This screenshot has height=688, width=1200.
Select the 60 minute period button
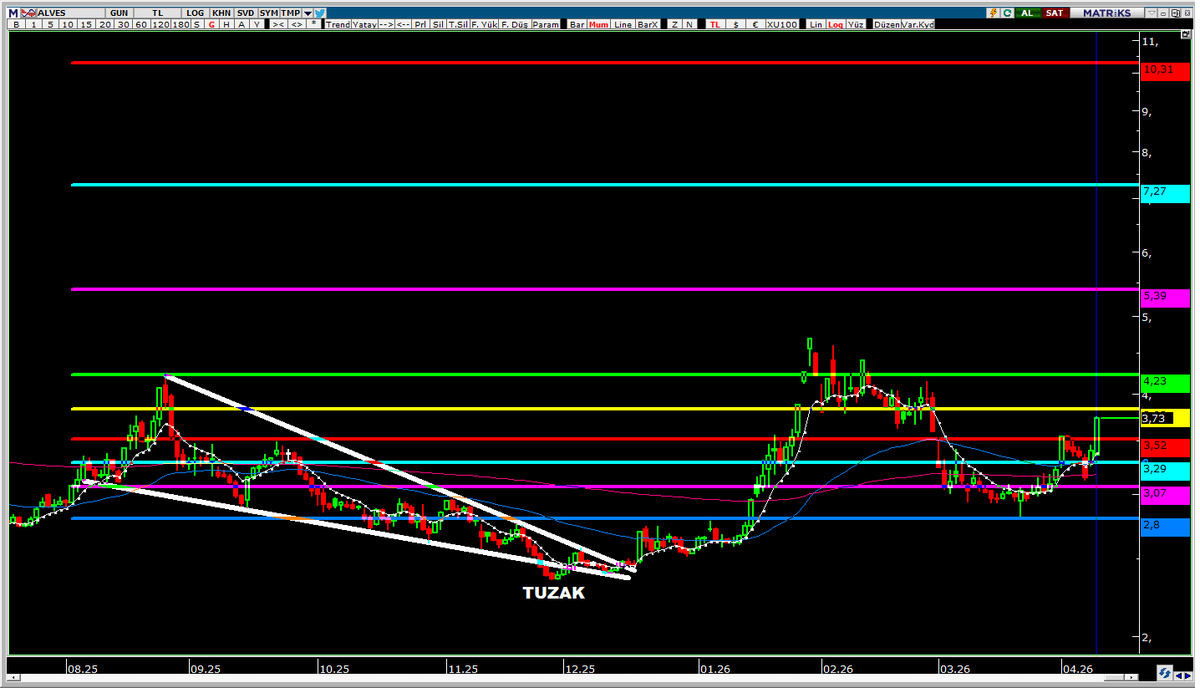pos(141,24)
